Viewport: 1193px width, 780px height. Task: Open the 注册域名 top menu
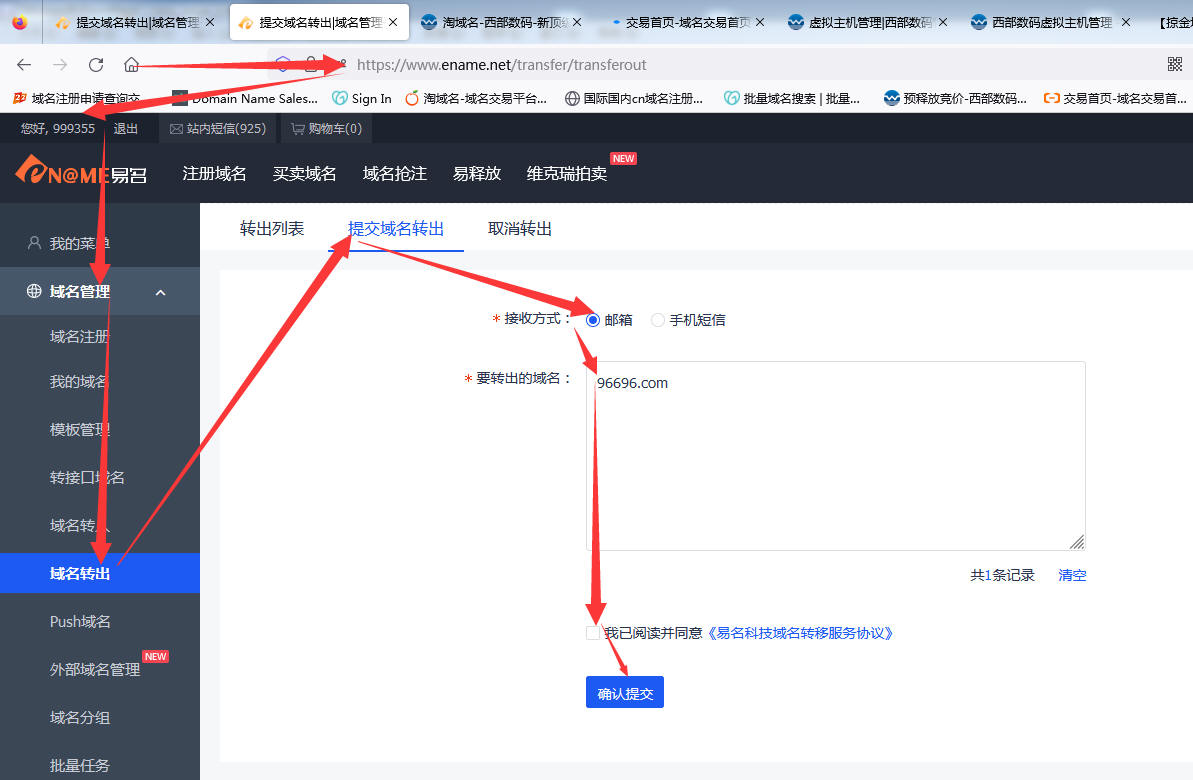[x=215, y=174]
